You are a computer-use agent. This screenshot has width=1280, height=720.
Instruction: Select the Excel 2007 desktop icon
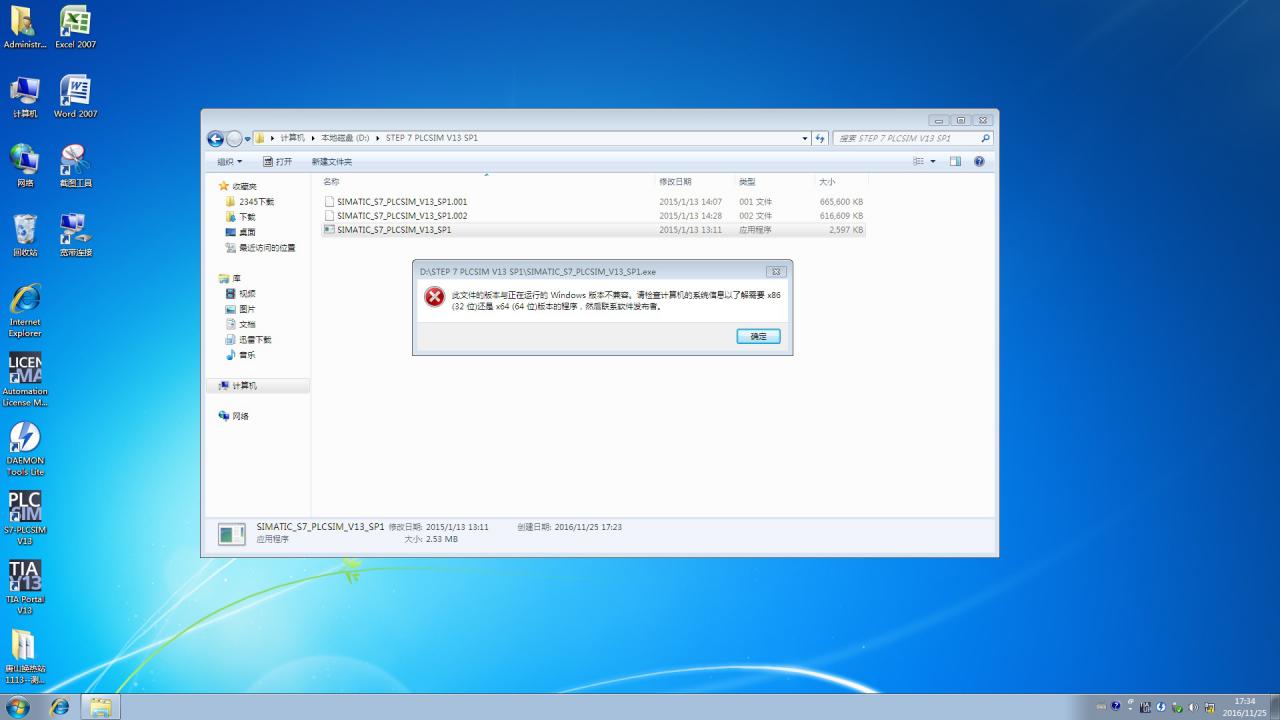point(75,28)
